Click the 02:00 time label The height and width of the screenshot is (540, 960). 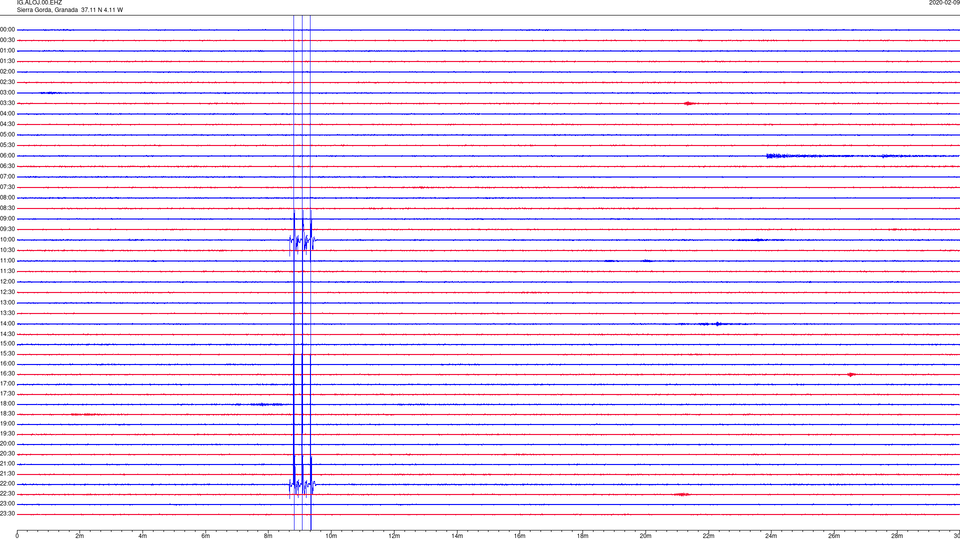[x=7, y=72]
